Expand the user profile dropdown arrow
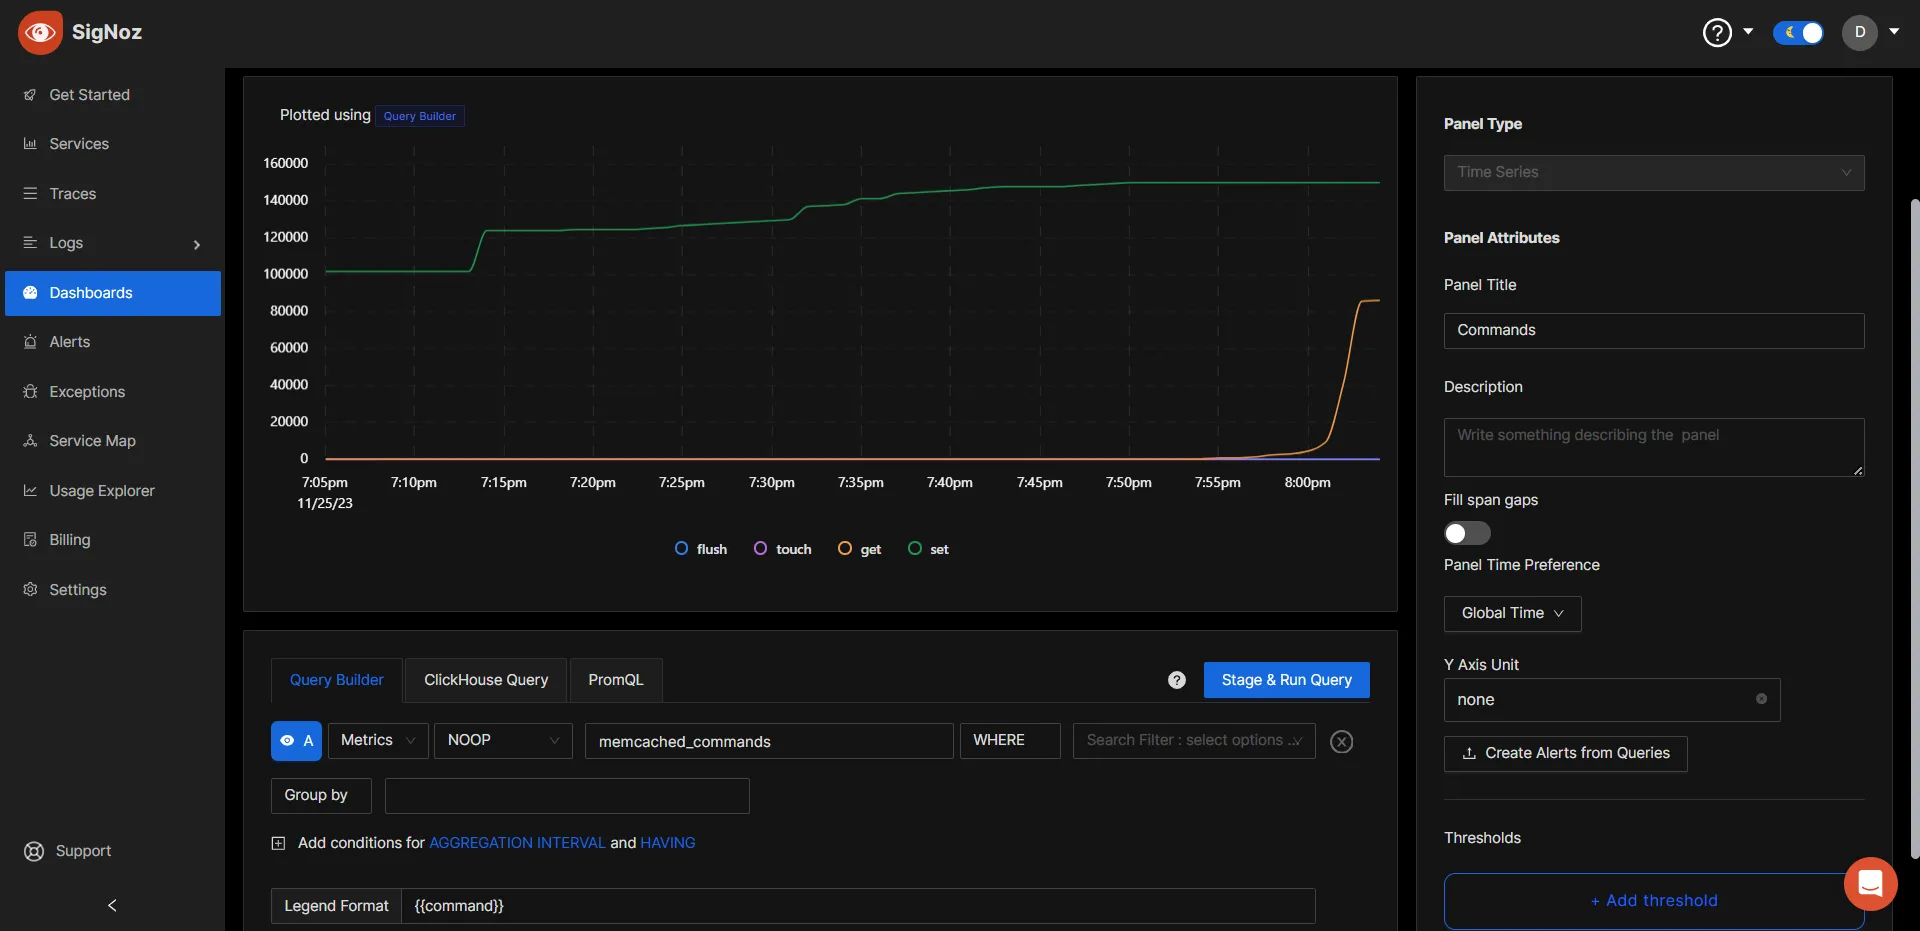The width and height of the screenshot is (1920, 931). tap(1894, 31)
